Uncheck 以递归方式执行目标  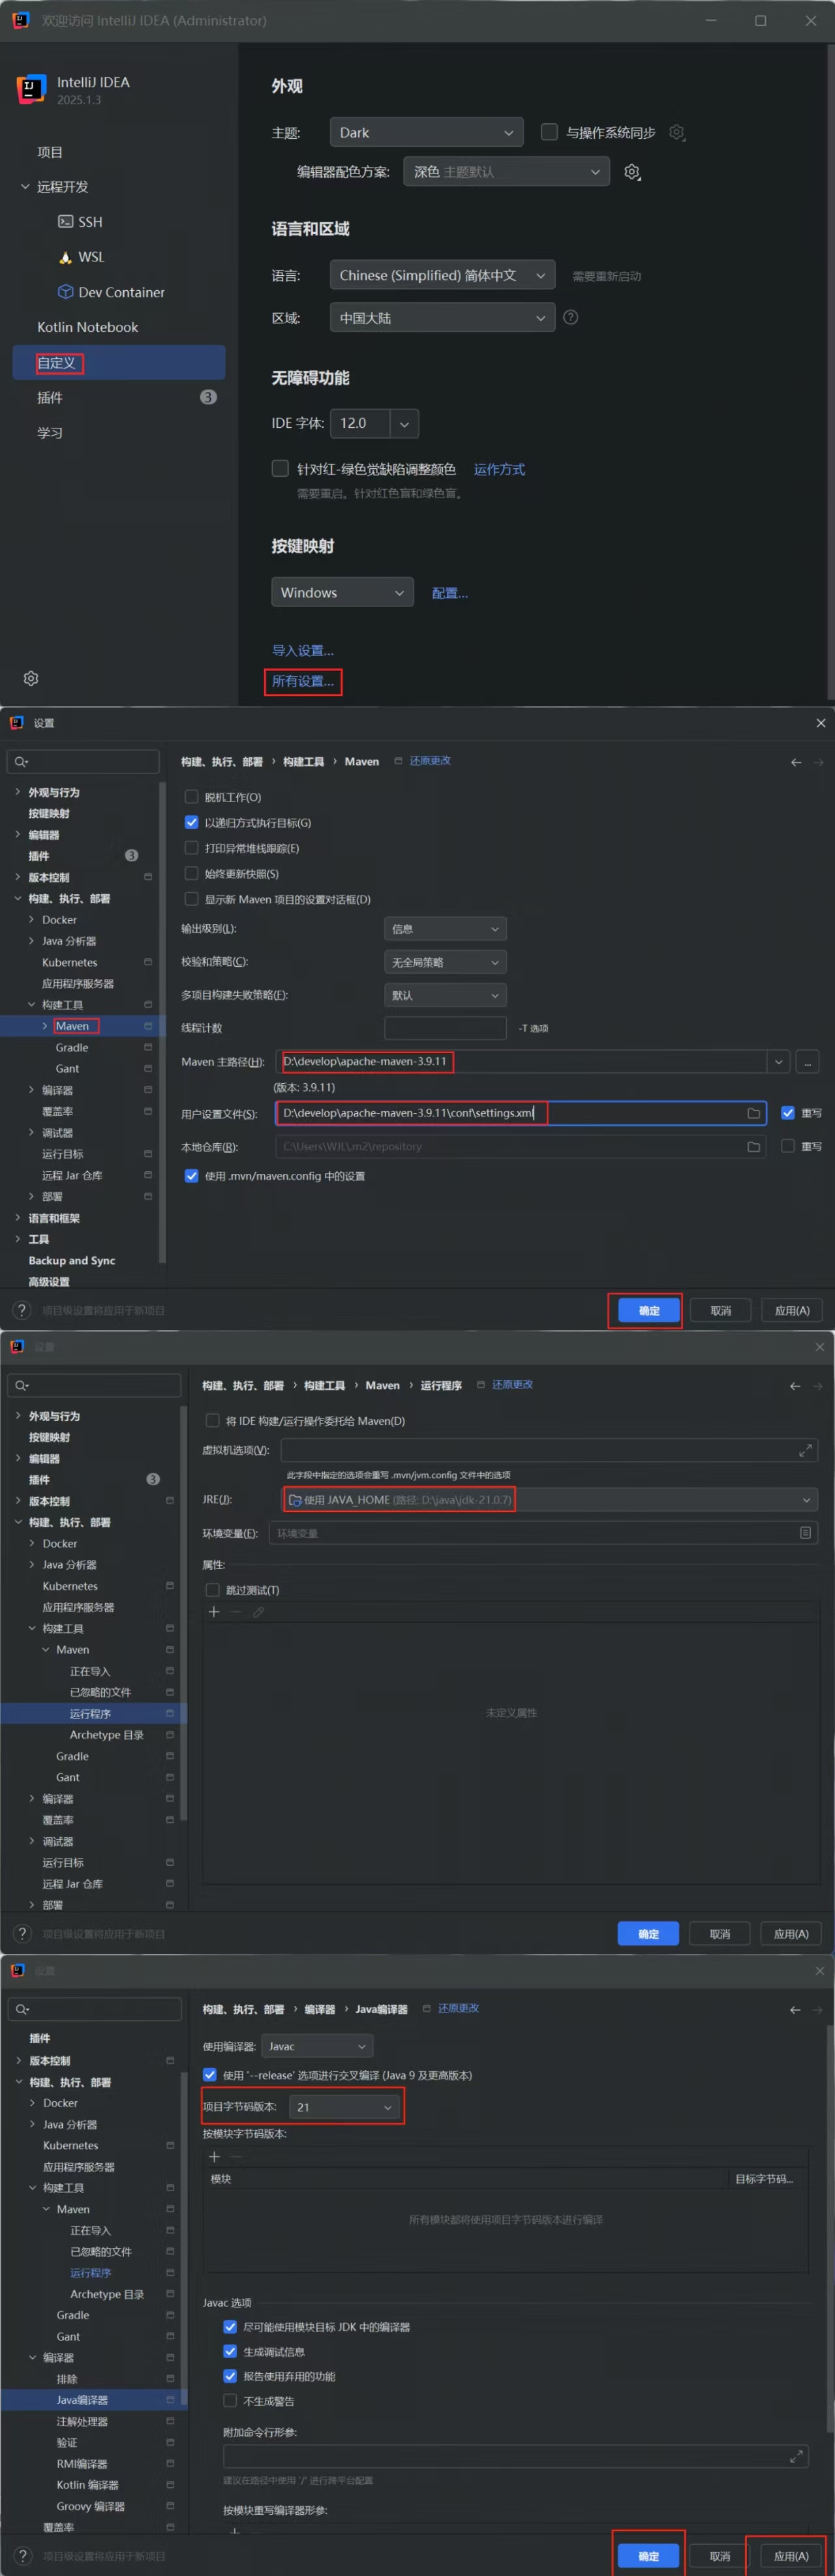(191, 822)
